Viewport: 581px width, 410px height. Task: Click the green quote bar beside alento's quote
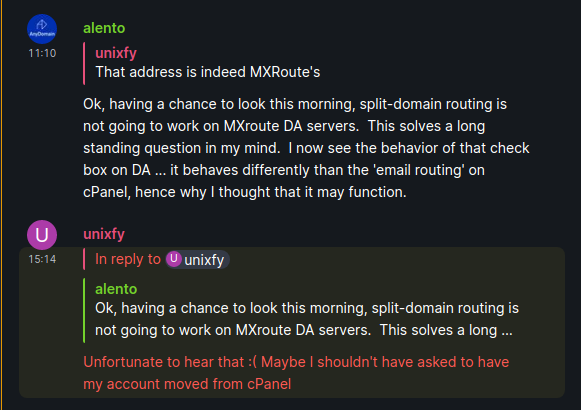pos(84,310)
